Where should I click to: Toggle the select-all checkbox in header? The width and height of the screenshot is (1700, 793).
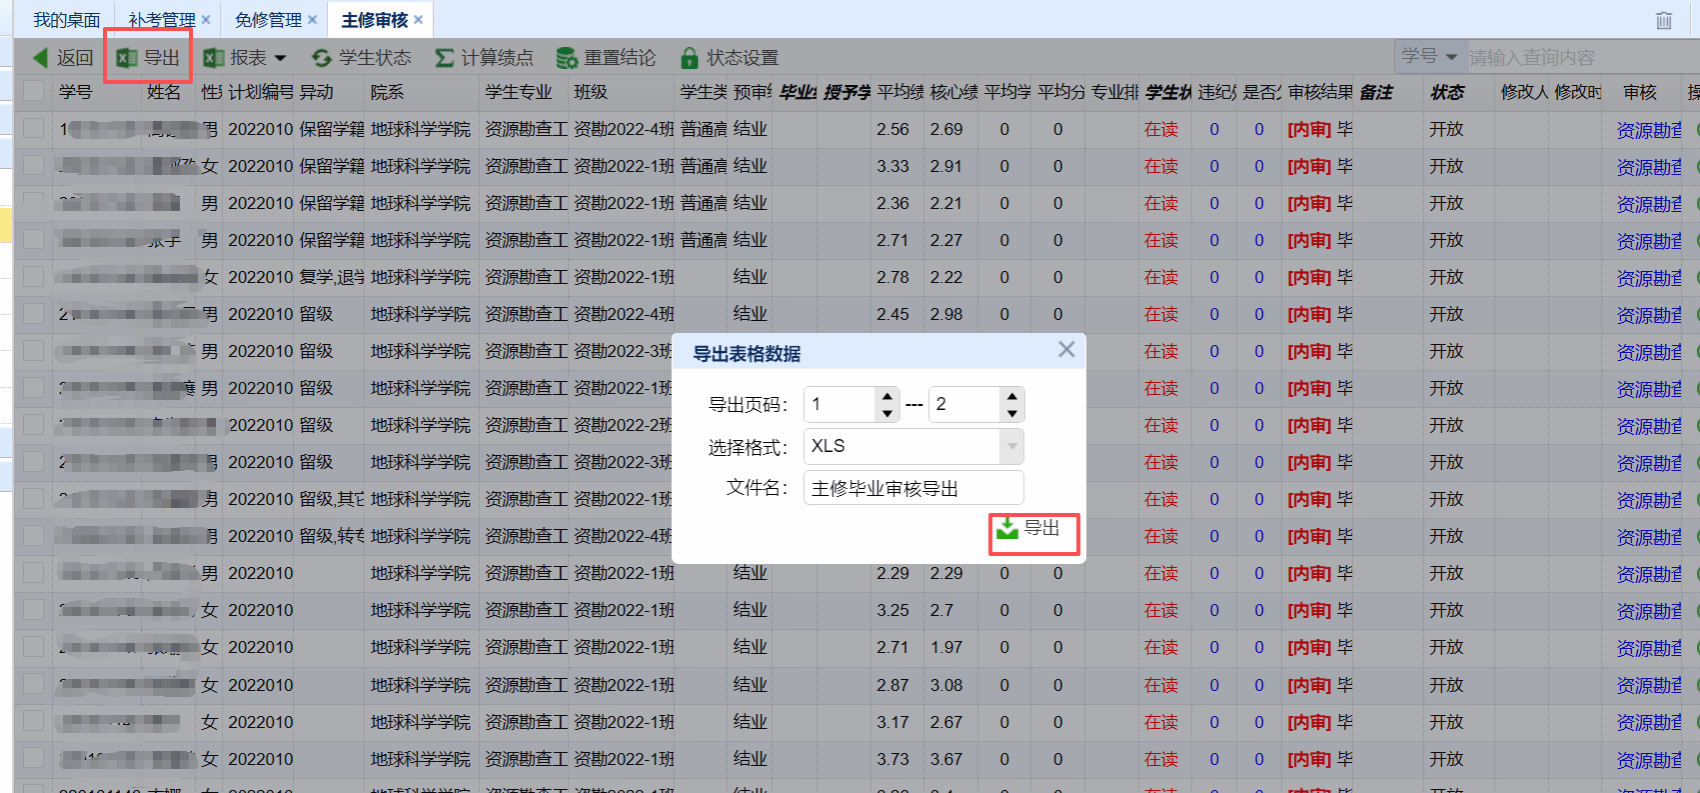tap(34, 91)
